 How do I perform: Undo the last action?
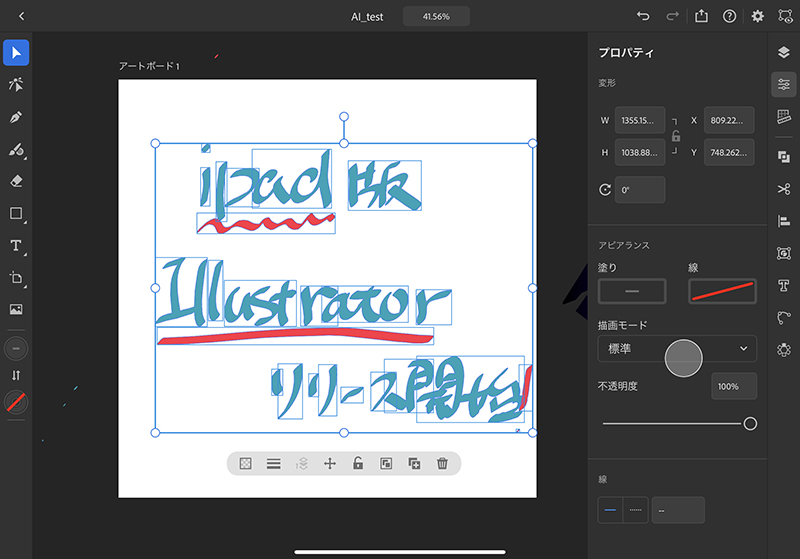coord(643,16)
